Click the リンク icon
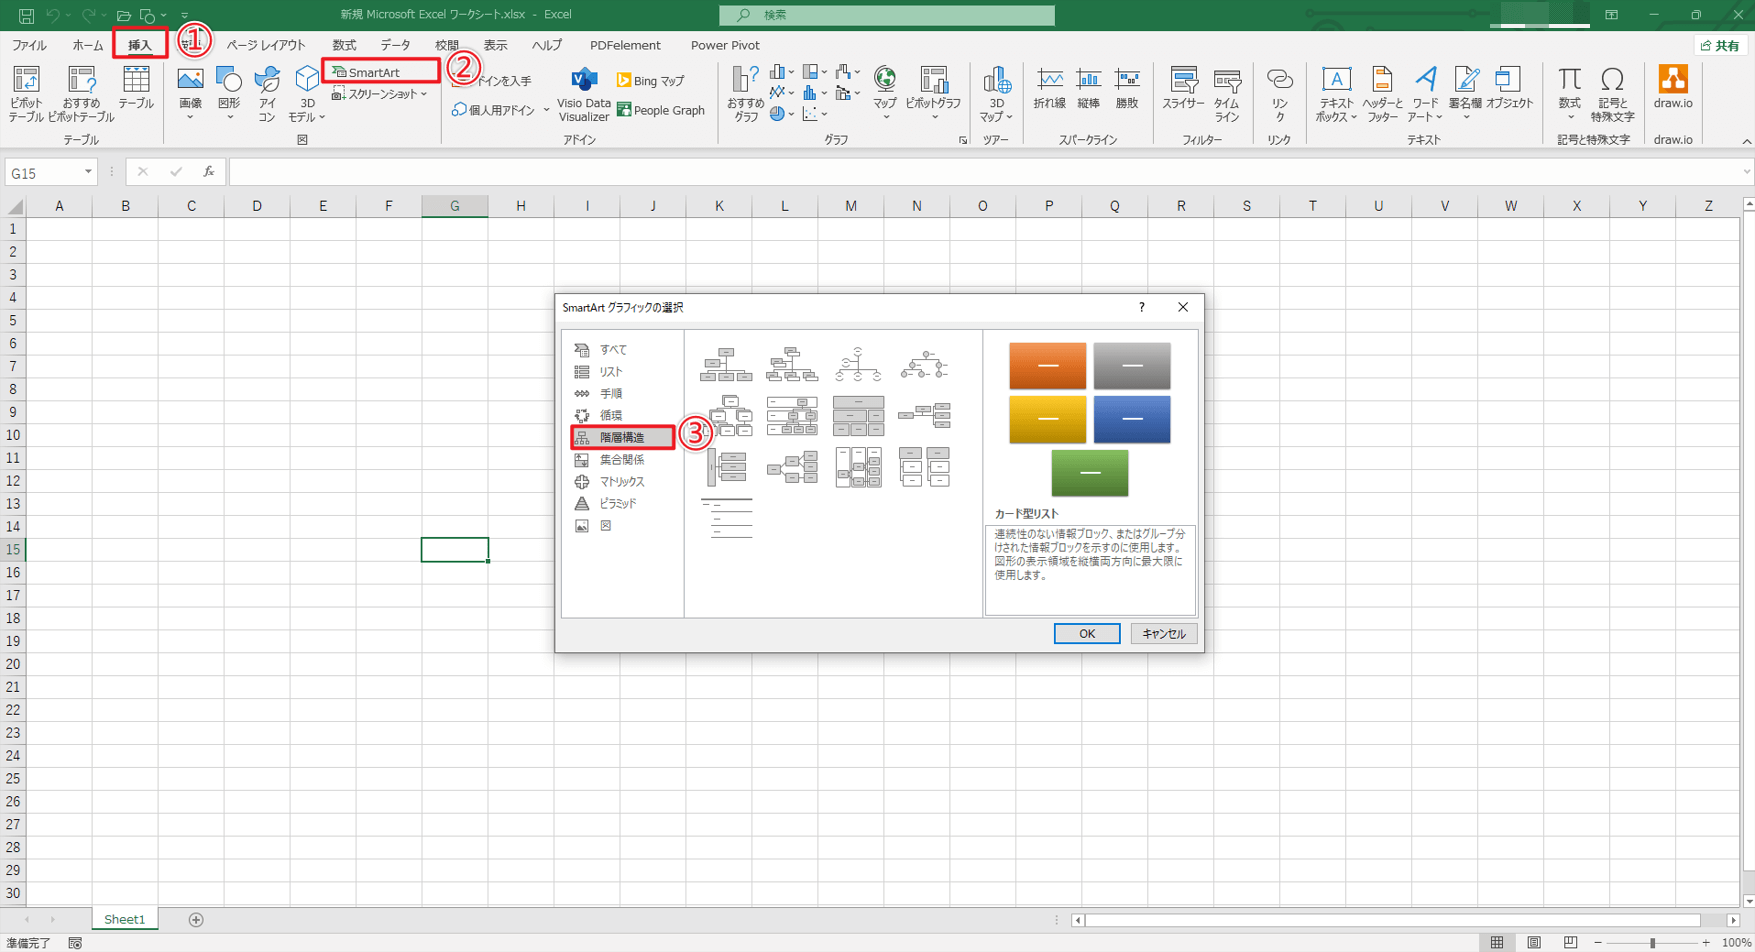 tap(1279, 94)
